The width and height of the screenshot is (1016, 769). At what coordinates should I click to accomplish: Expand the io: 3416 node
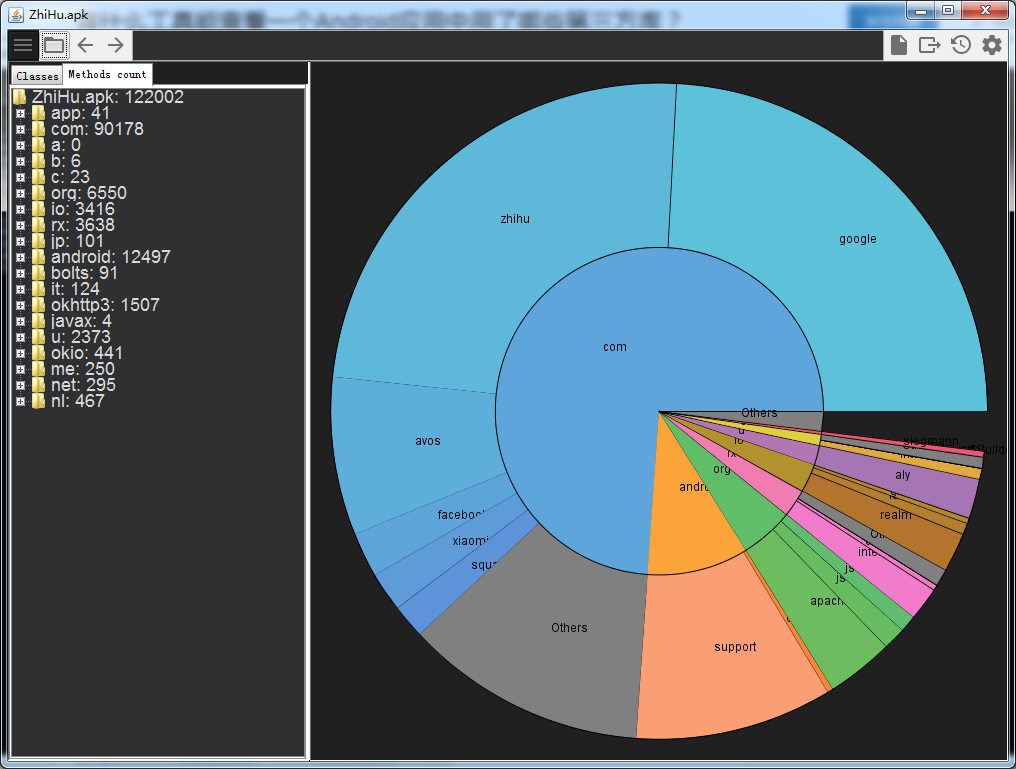[20, 209]
